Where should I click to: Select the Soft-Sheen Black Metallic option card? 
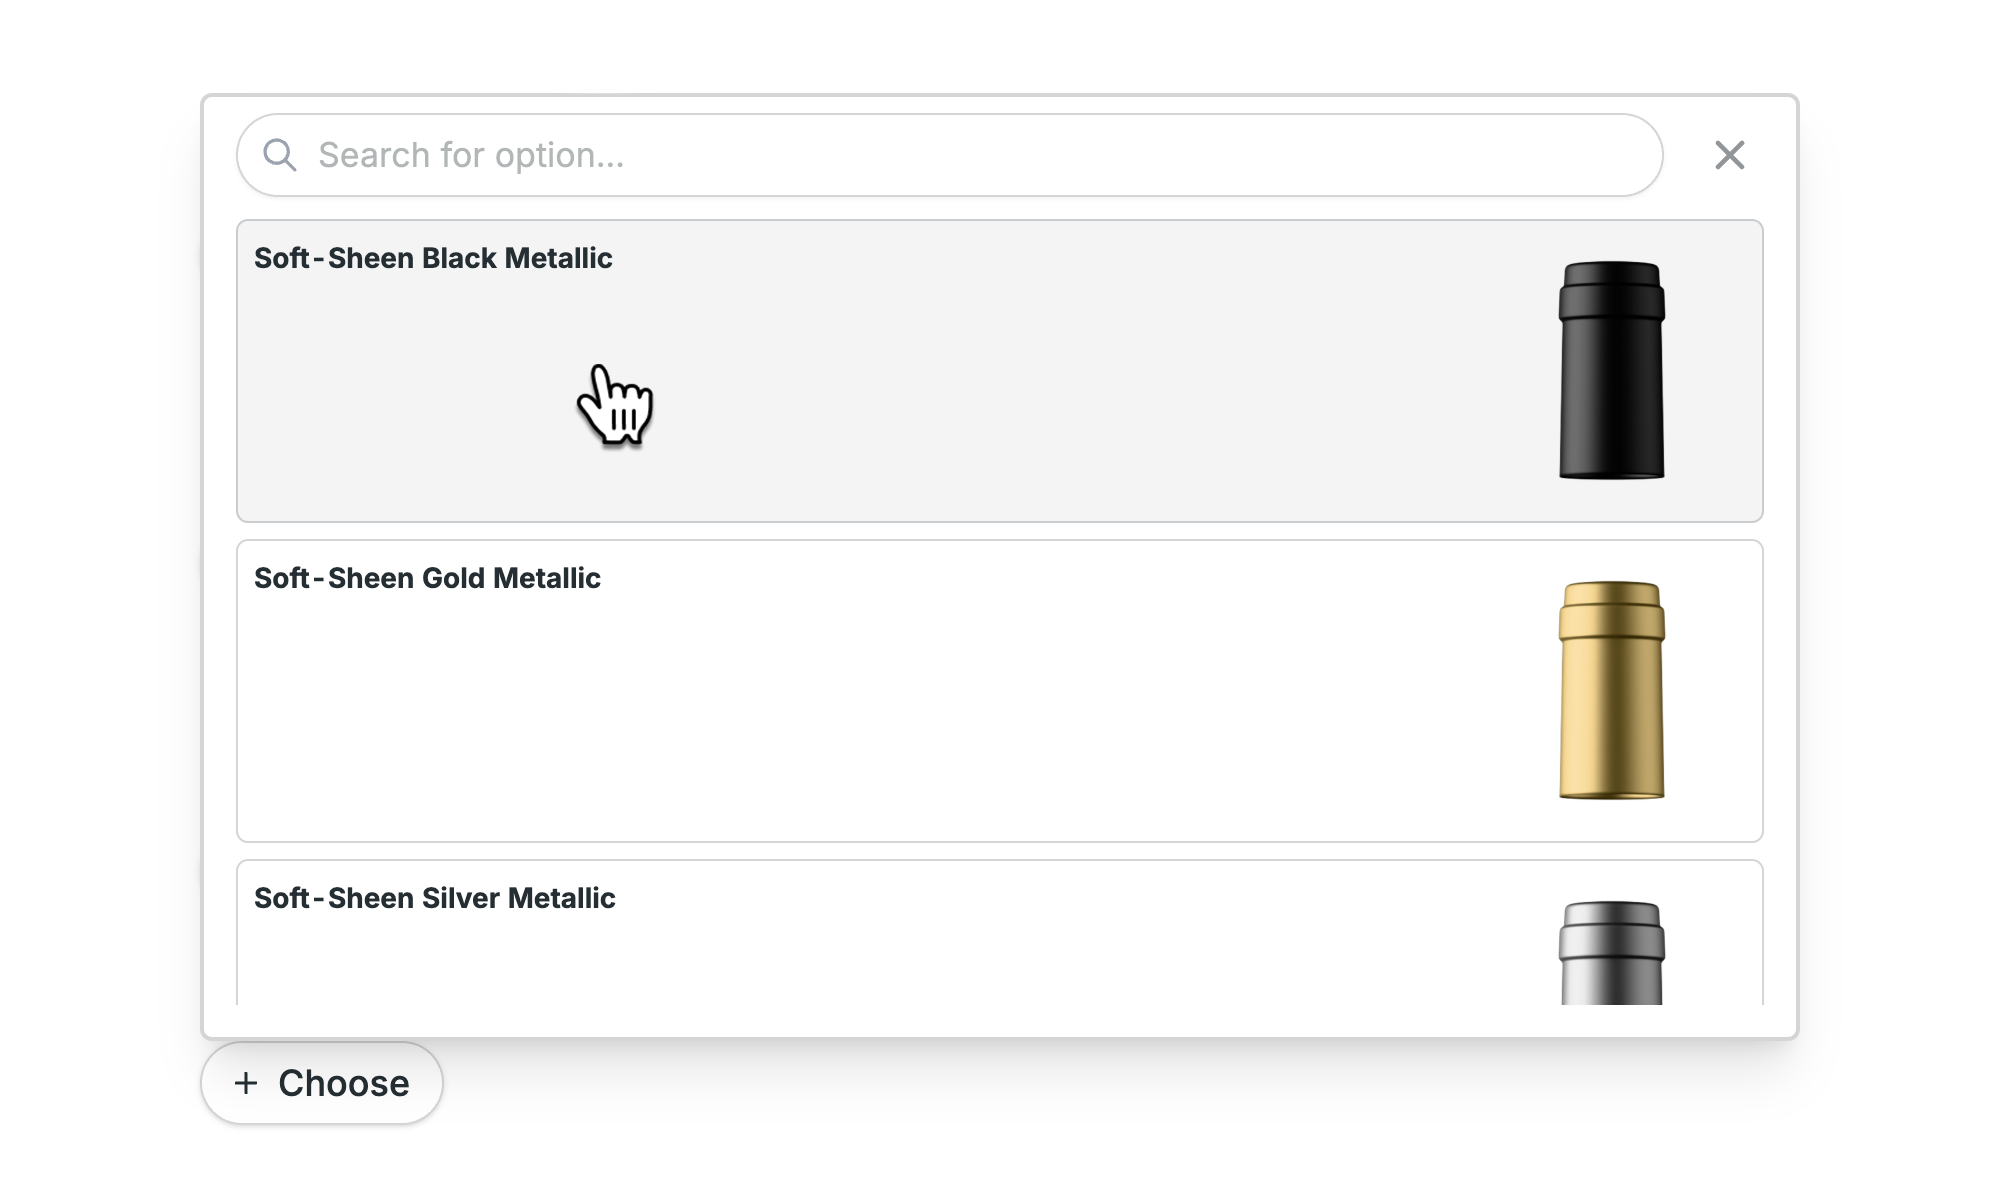pos(1000,371)
